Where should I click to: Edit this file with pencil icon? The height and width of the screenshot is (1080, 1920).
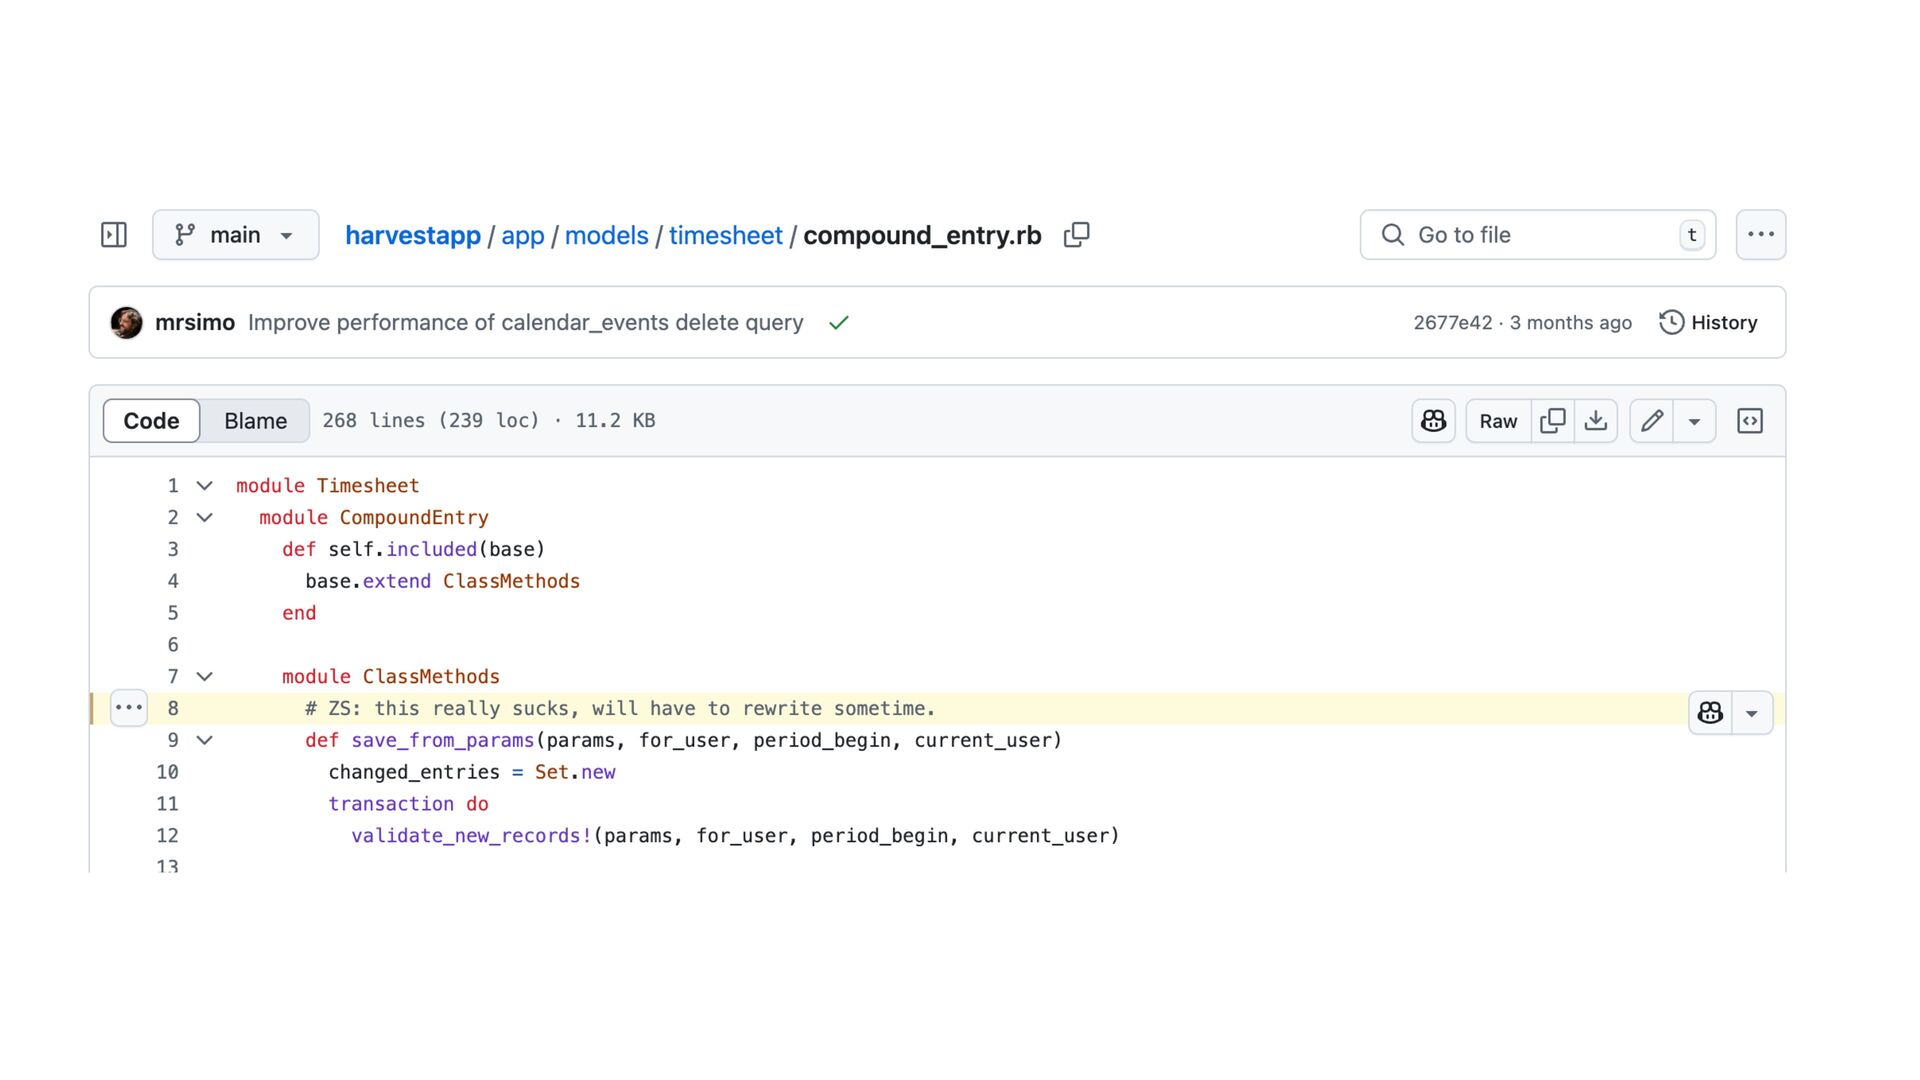1652,421
